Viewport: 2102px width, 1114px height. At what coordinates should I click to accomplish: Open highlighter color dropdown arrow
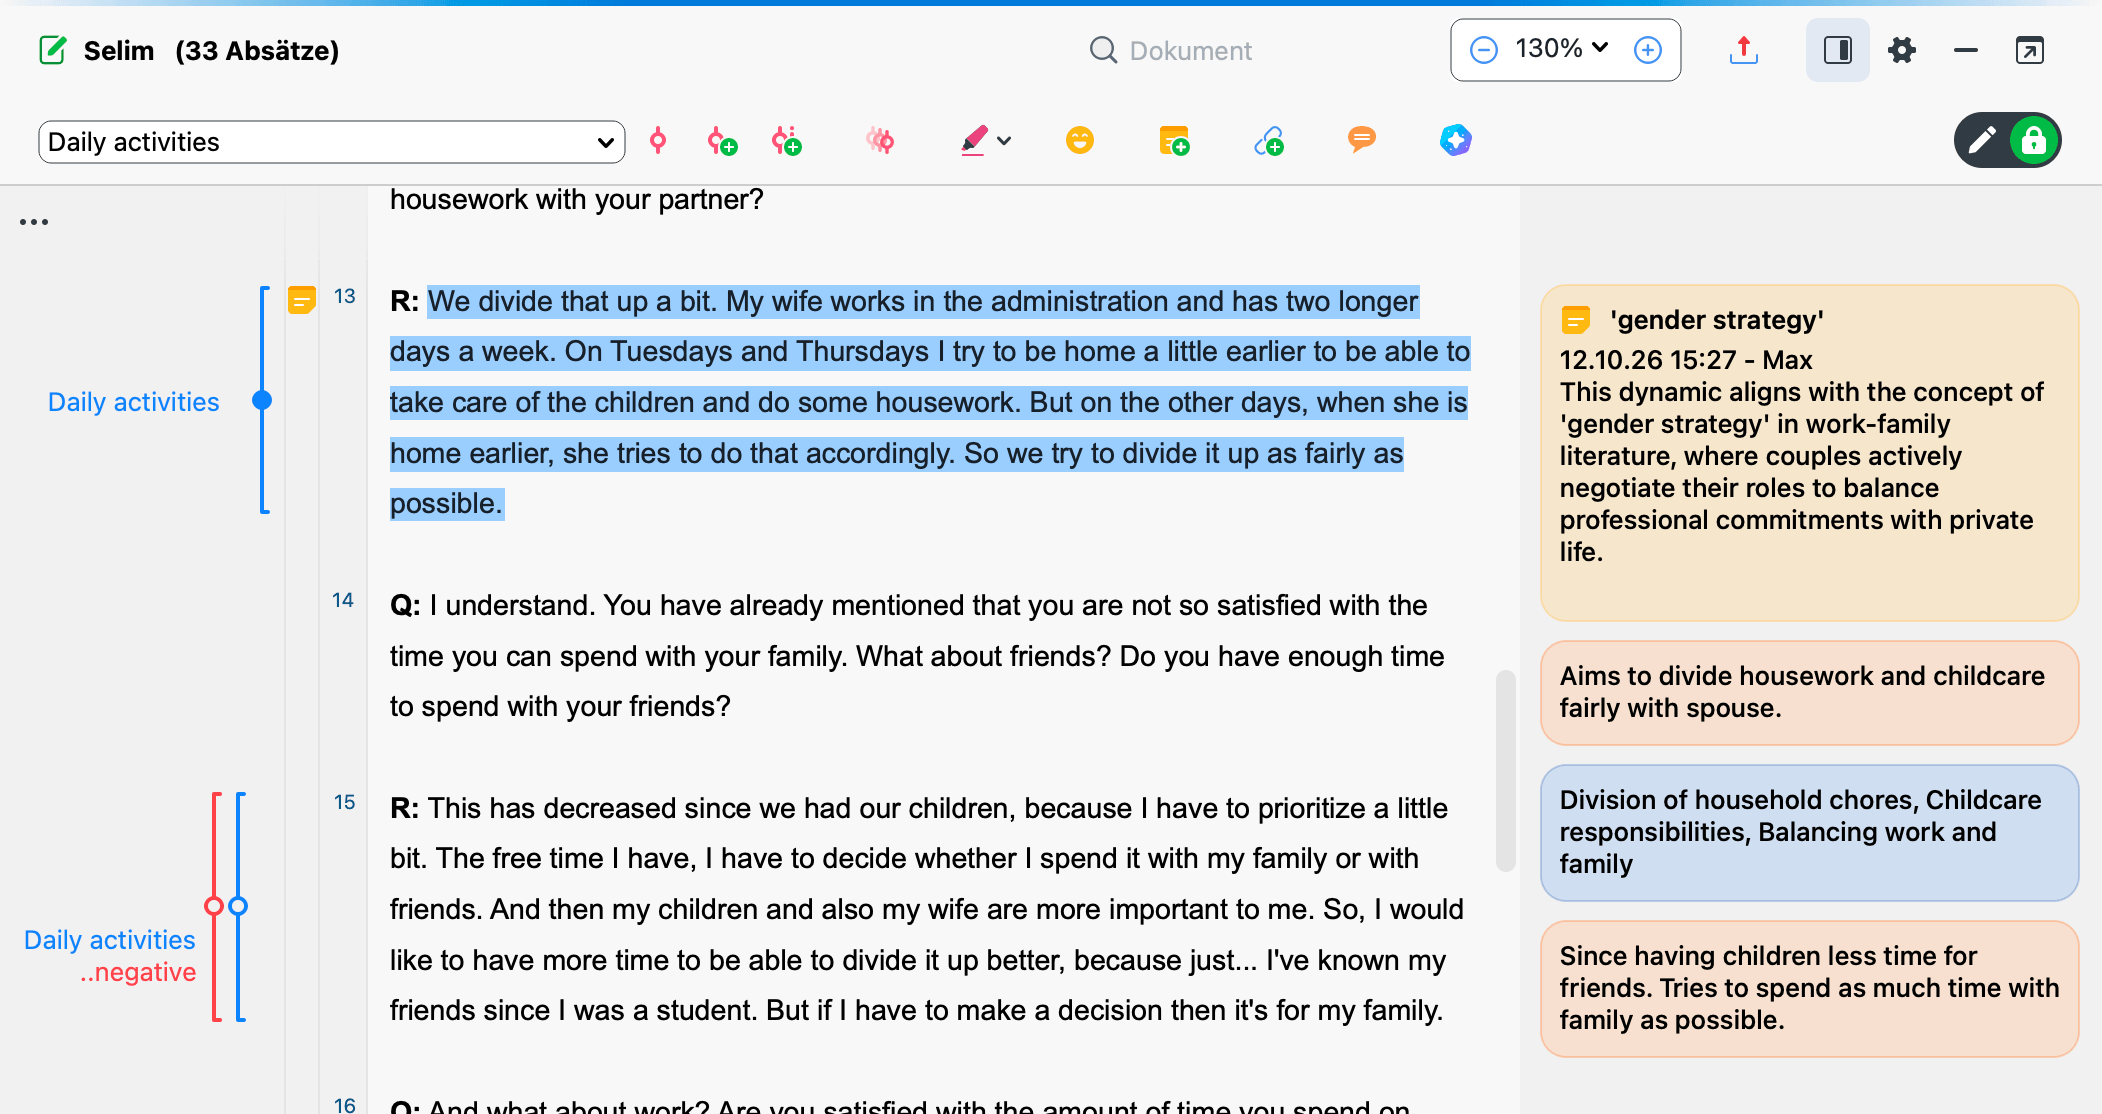(1005, 141)
